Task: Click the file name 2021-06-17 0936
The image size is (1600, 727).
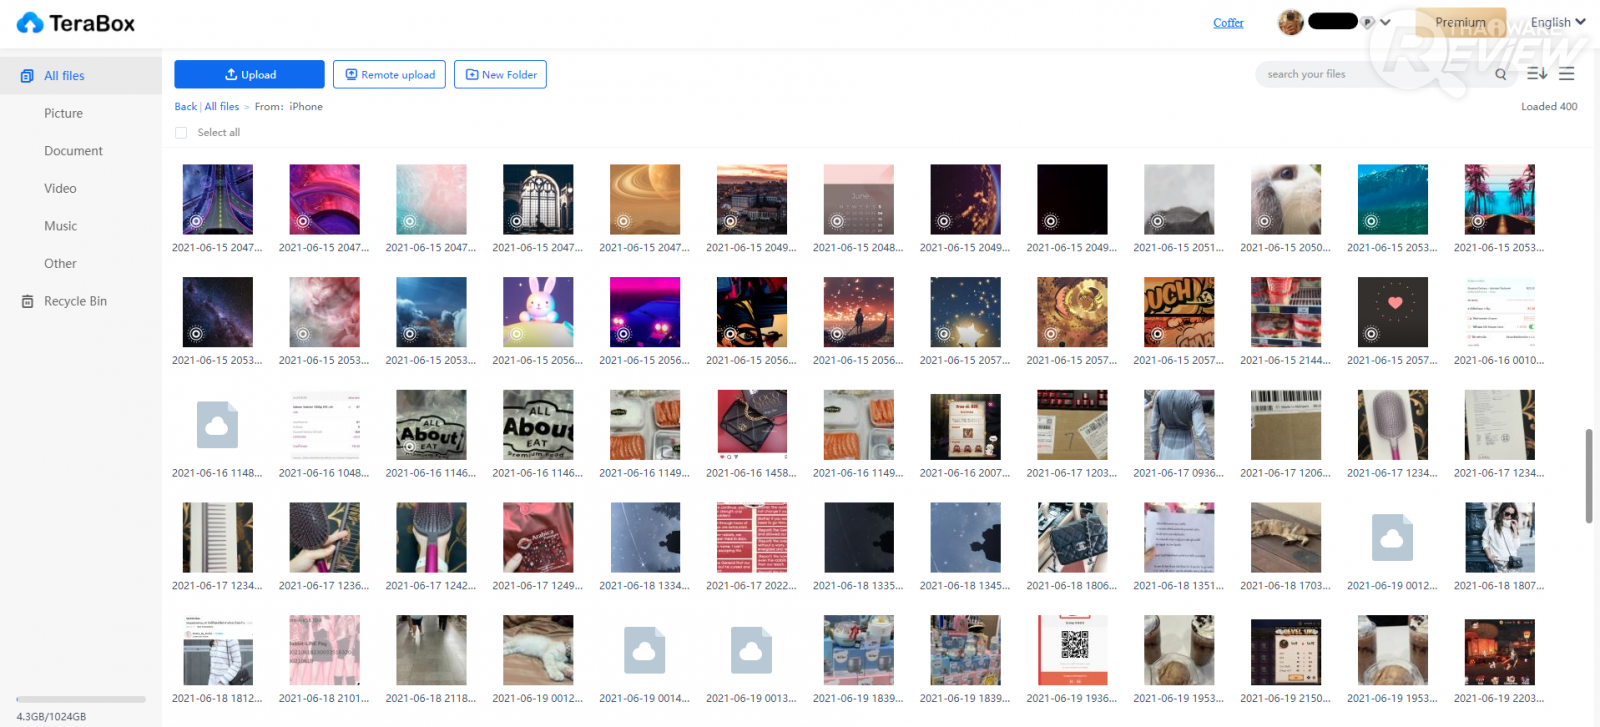Action: pyautogui.click(x=1179, y=474)
